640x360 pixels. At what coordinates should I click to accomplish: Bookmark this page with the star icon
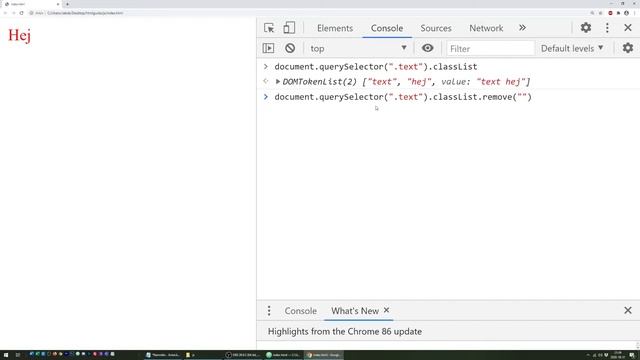click(x=600, y=13)
